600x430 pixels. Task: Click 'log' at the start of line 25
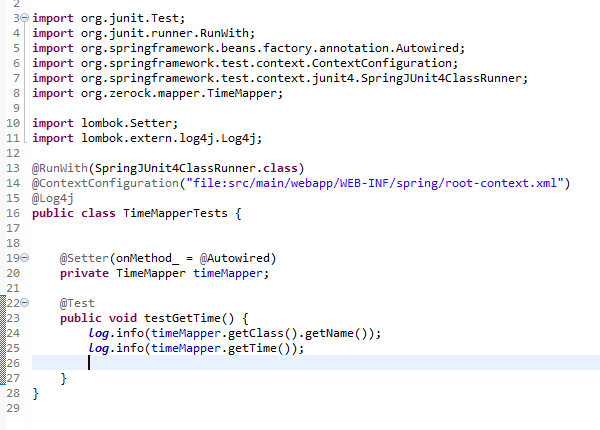[x=98, y=348]
